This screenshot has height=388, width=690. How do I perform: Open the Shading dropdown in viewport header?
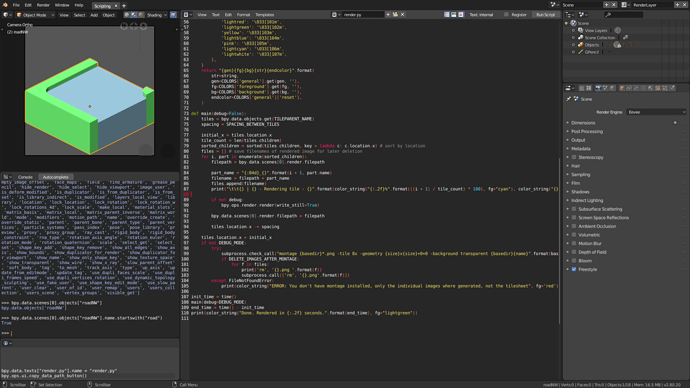[157, 15]
